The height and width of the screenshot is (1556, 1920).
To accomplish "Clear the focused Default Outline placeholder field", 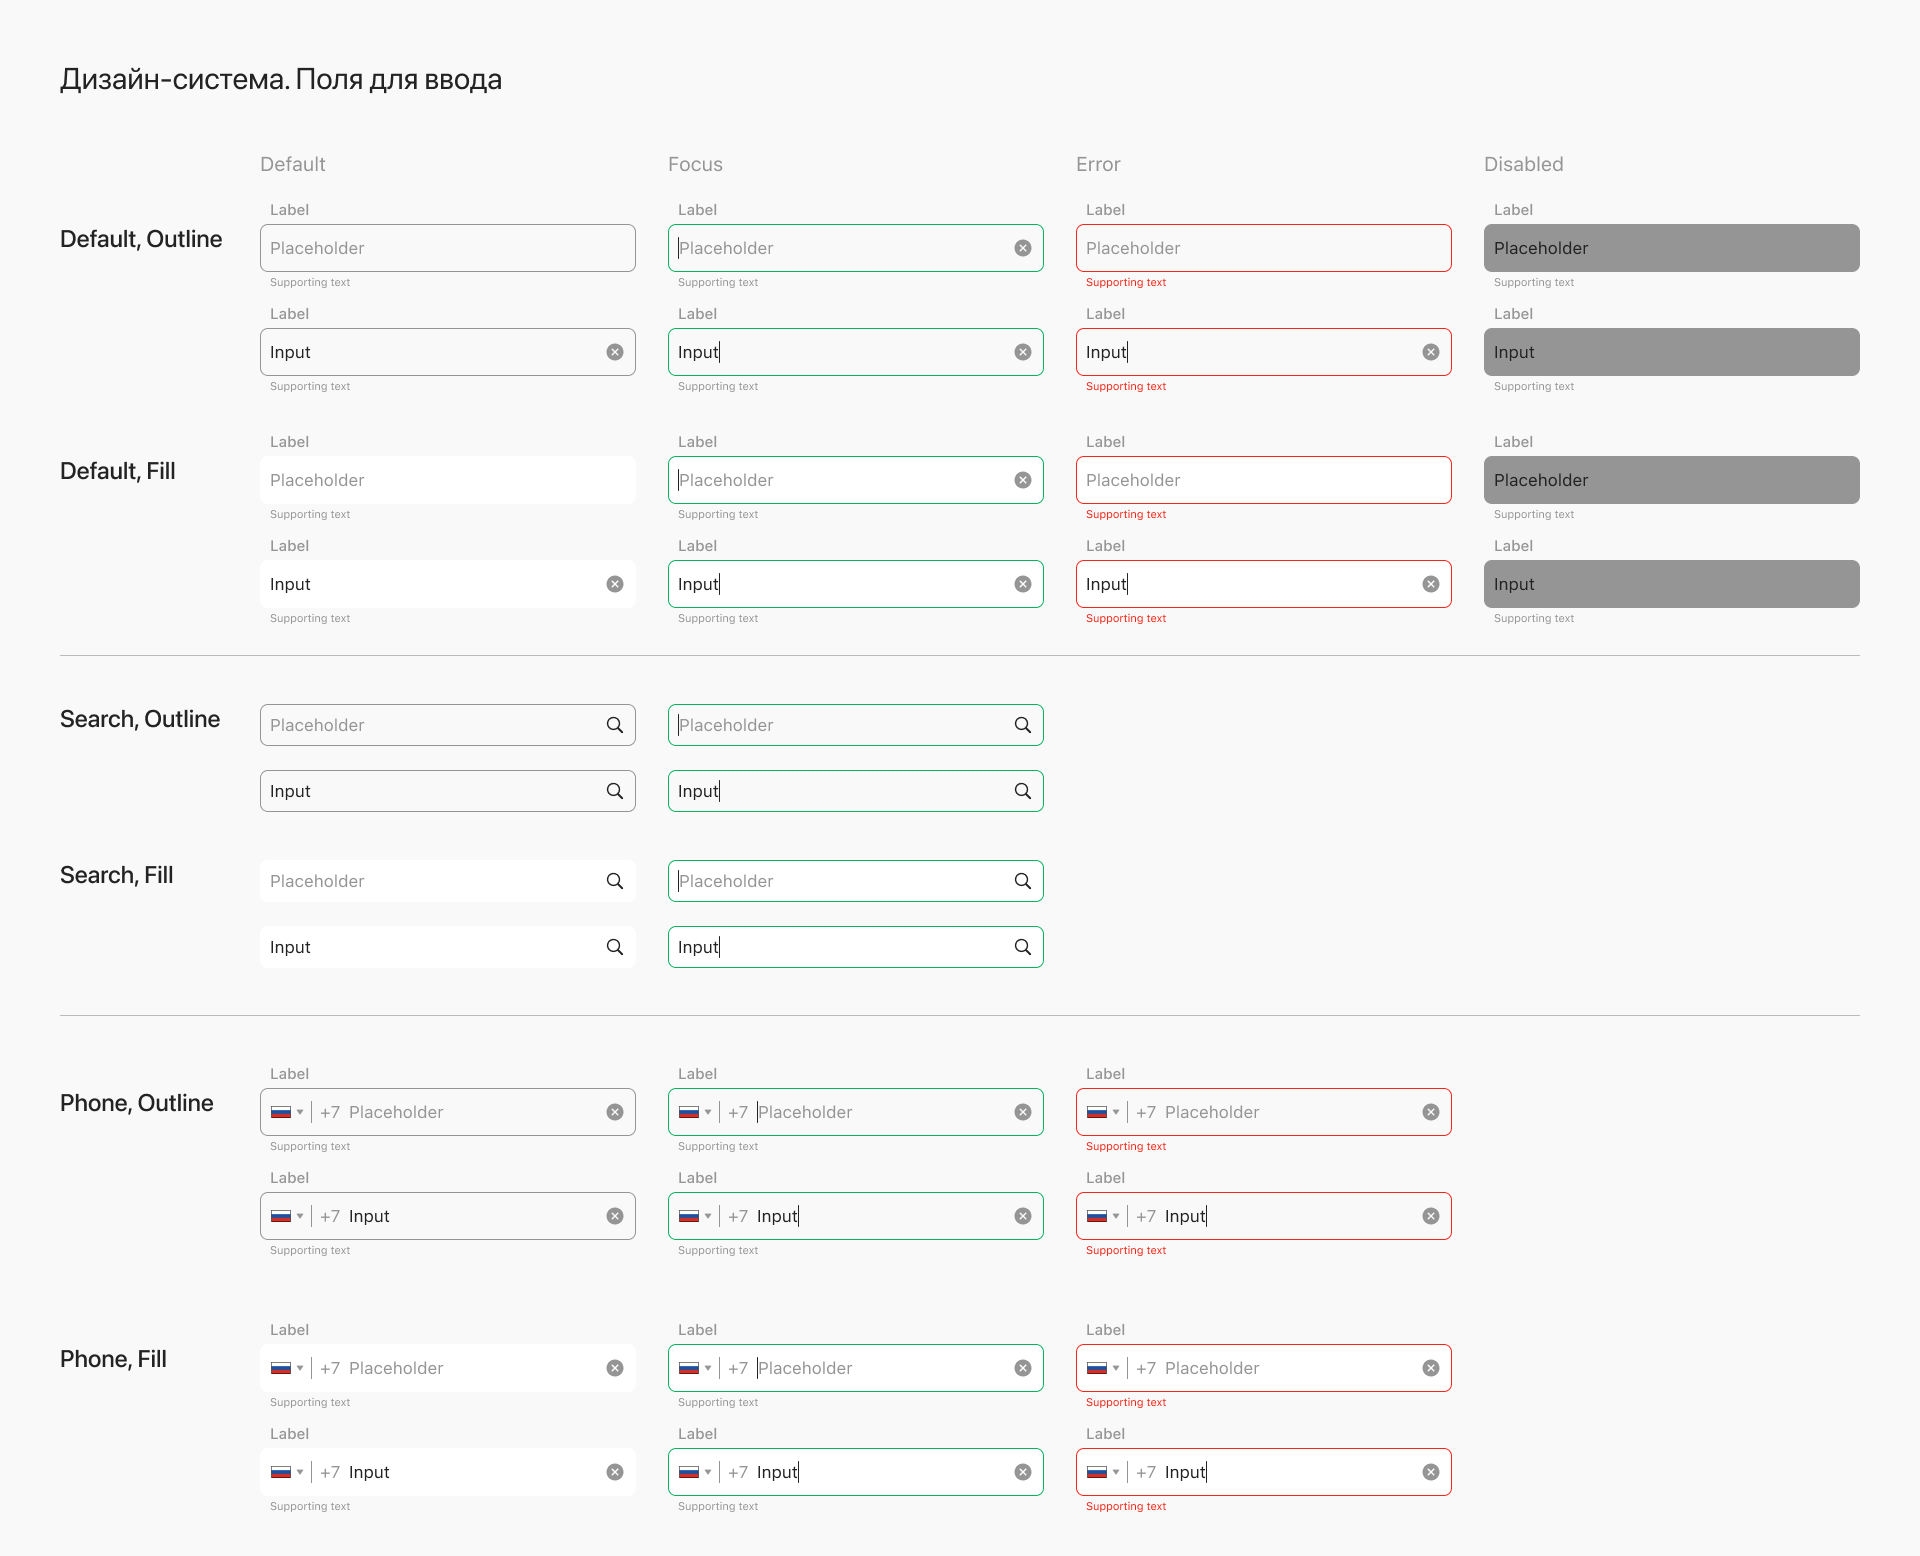I will [1022, 248].
